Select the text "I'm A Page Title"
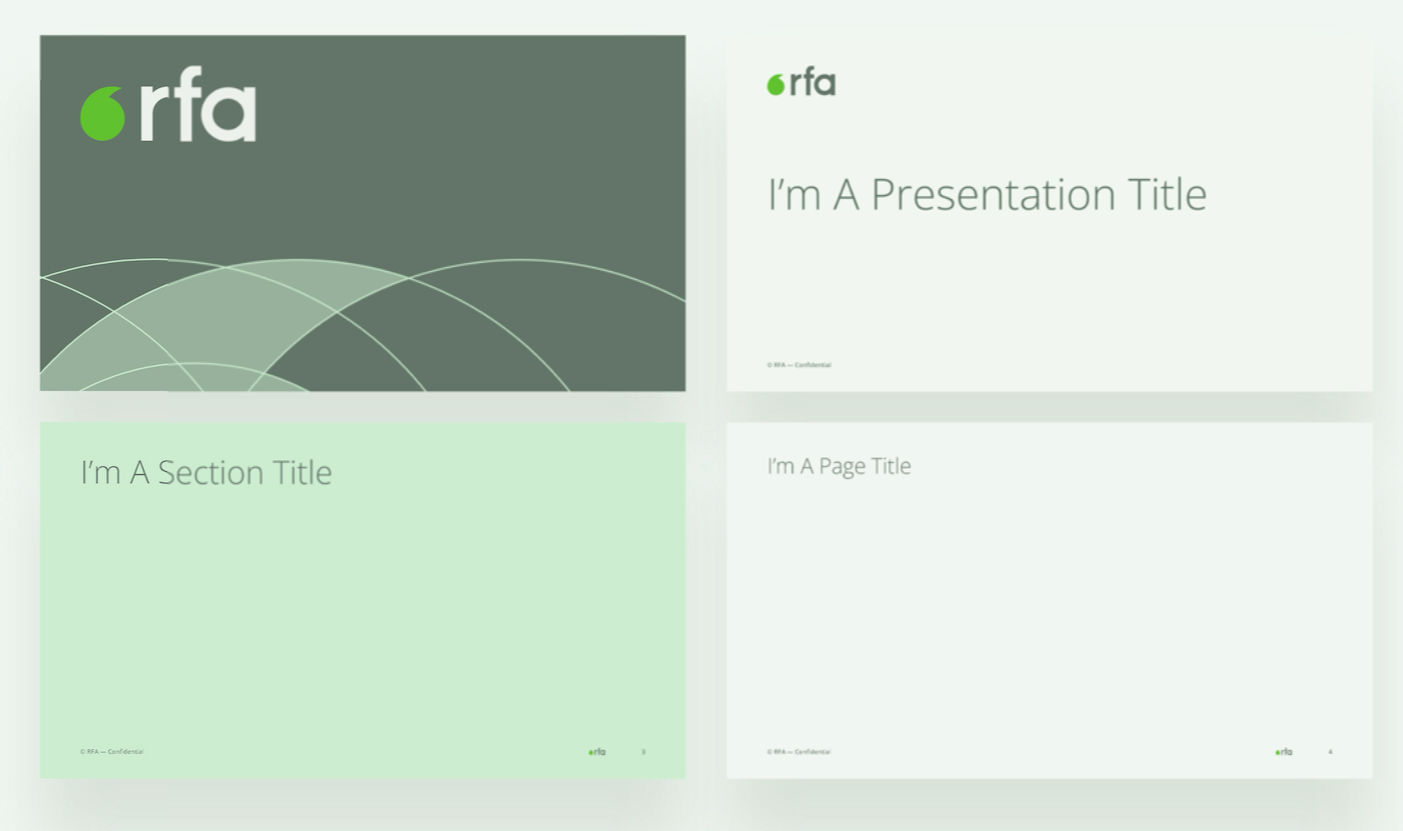 [839, 466]
